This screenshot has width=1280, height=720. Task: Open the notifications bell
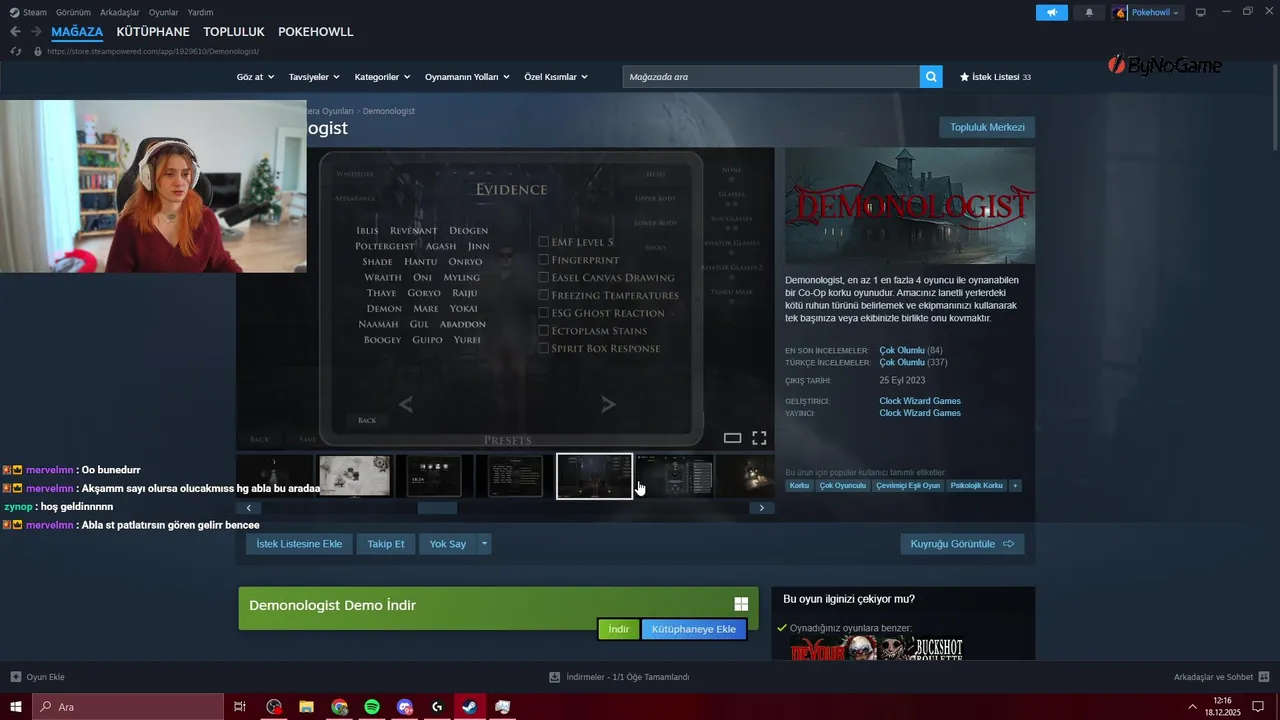pyautogui.click(x=1089, y=12)
